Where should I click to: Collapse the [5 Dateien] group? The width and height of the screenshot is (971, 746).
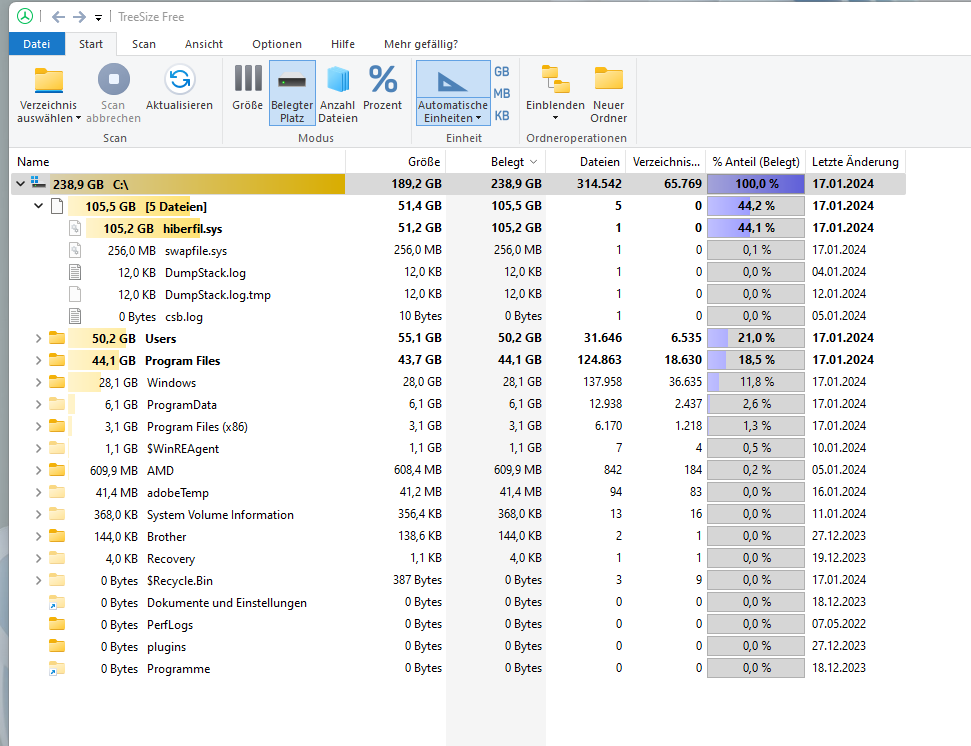[38, 206]
